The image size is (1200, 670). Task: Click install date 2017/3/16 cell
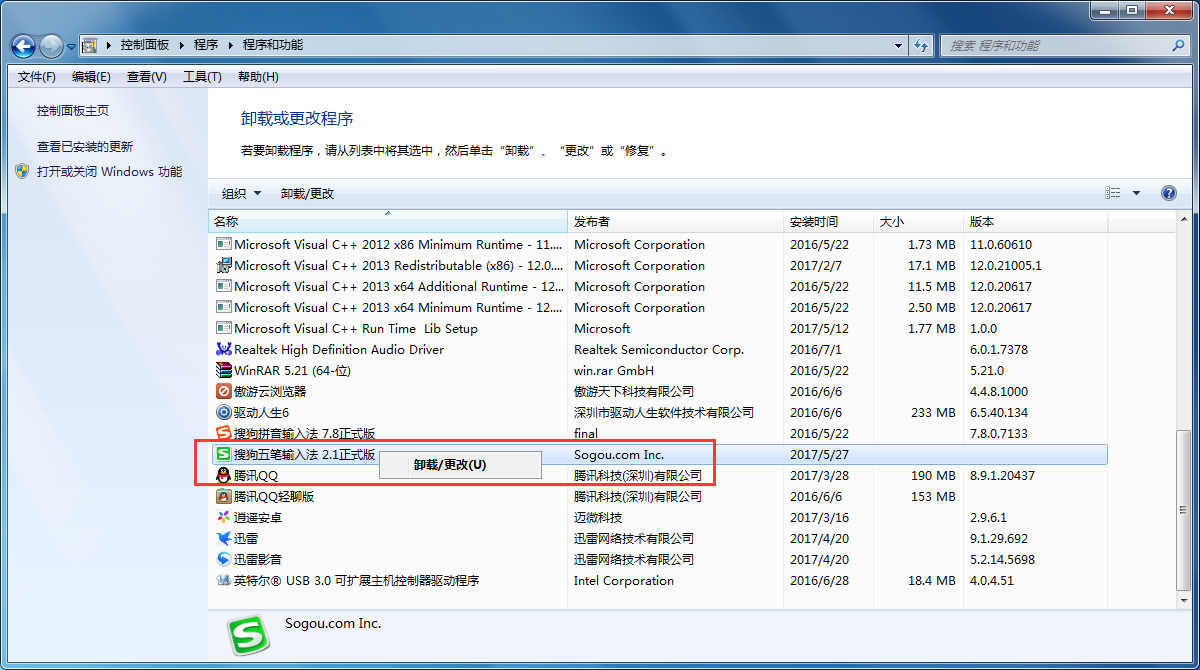click(819, 517)
